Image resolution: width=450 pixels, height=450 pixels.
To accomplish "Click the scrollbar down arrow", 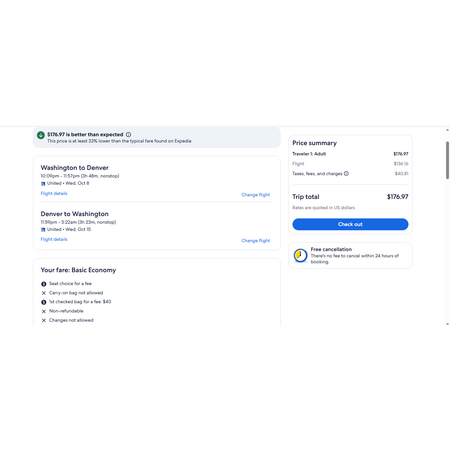I will pos(447,324).
